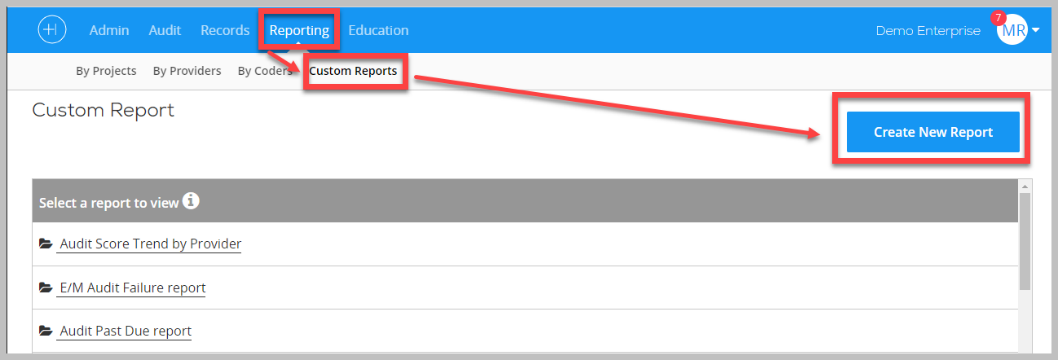The height and width of the screenshot is (360, 1058).
Task: Open the Admin menu
Action: (x=109, y=30)
